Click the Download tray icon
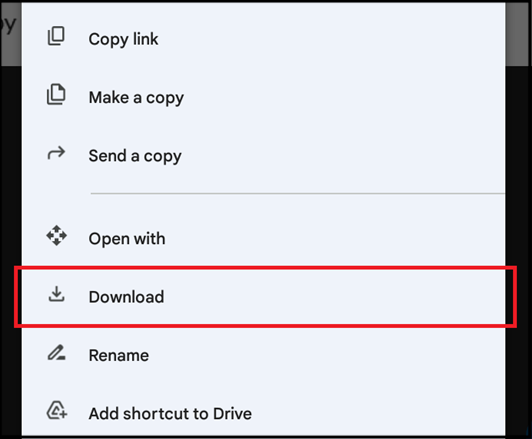The width and height of the screenshot is (532, 439). tap(56, 294)
